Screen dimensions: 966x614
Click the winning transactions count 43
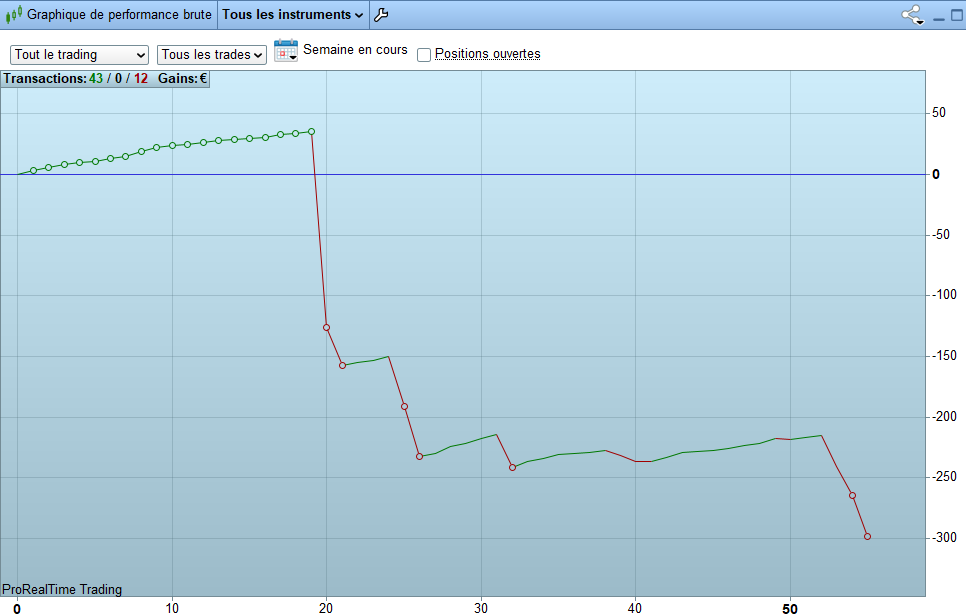95,79
